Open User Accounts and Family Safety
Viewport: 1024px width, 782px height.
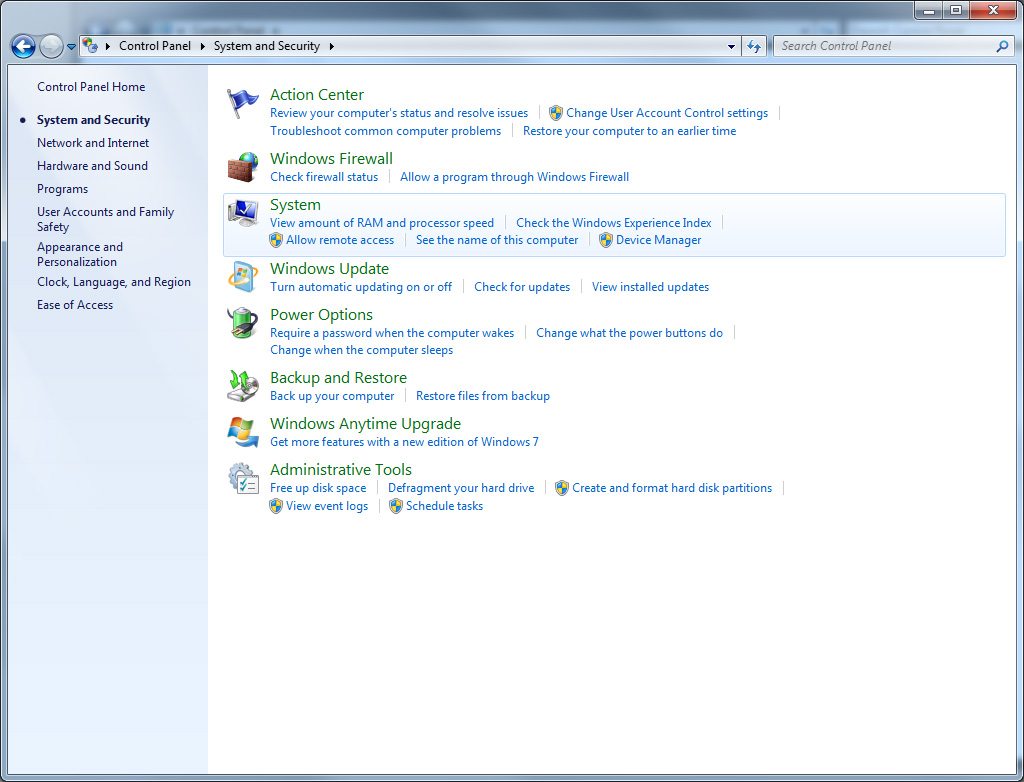105,220
